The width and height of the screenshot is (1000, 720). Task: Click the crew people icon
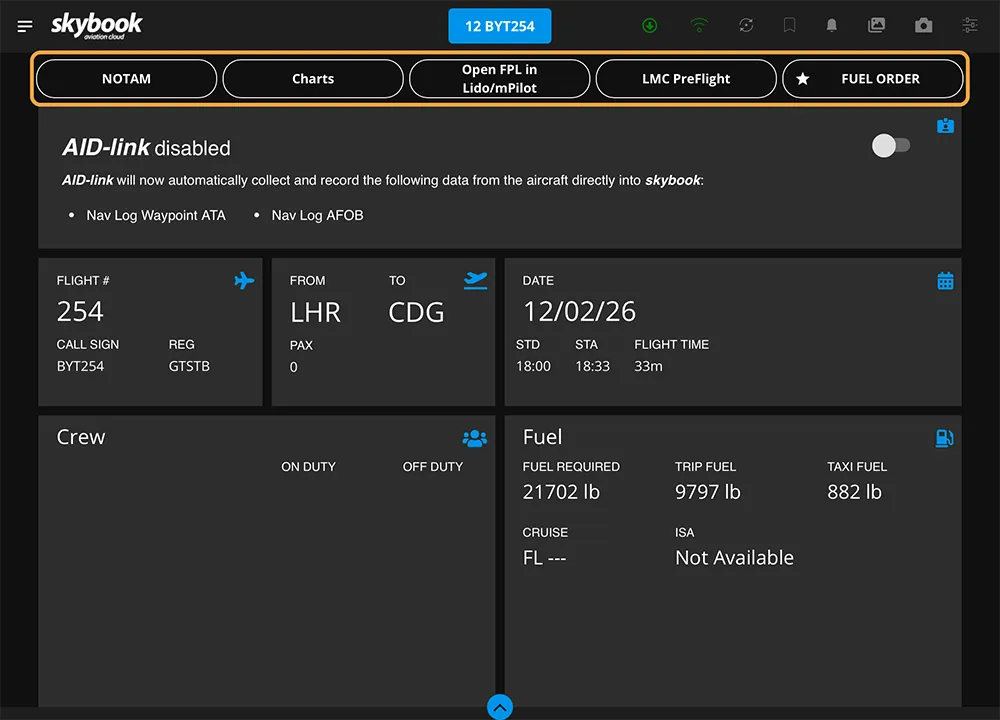[x=474, y=438]
